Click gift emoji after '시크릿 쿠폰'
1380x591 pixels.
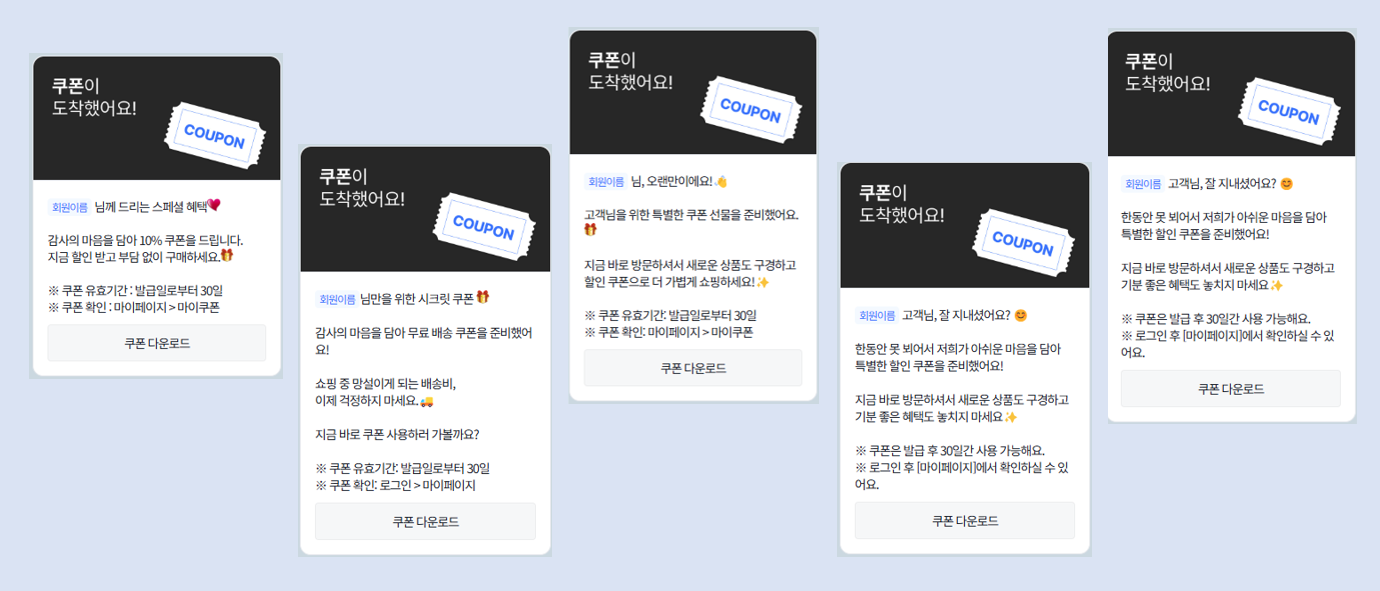[x=483, y=297]
